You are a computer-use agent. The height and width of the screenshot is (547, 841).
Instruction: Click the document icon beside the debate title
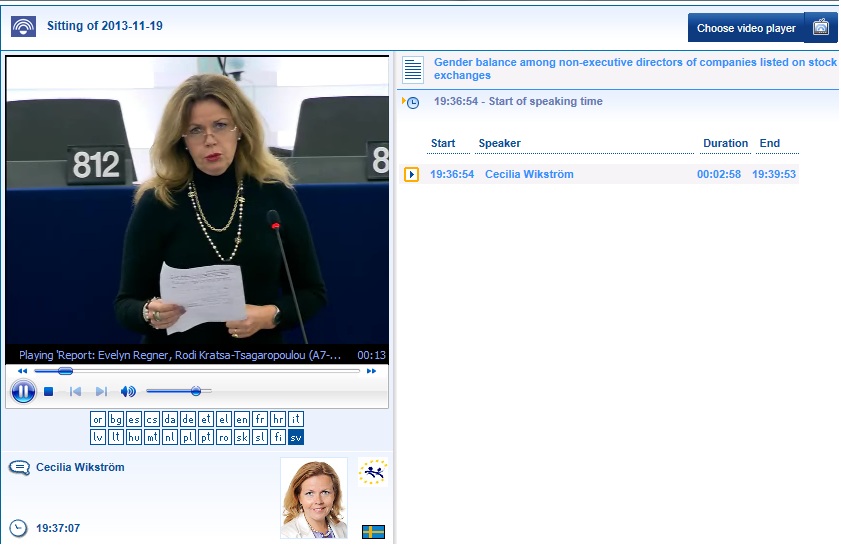pos(413,70)
